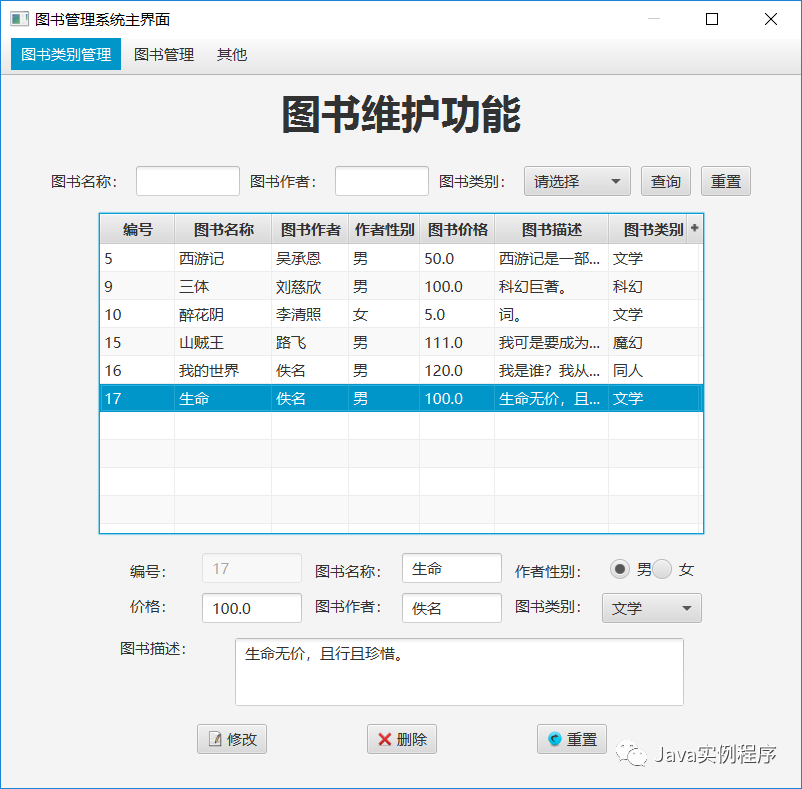Screen dimensions: 802x789
Task: Click the top 重置 button beside 查询
Action: pyautogui.click(x=725, y=181)
